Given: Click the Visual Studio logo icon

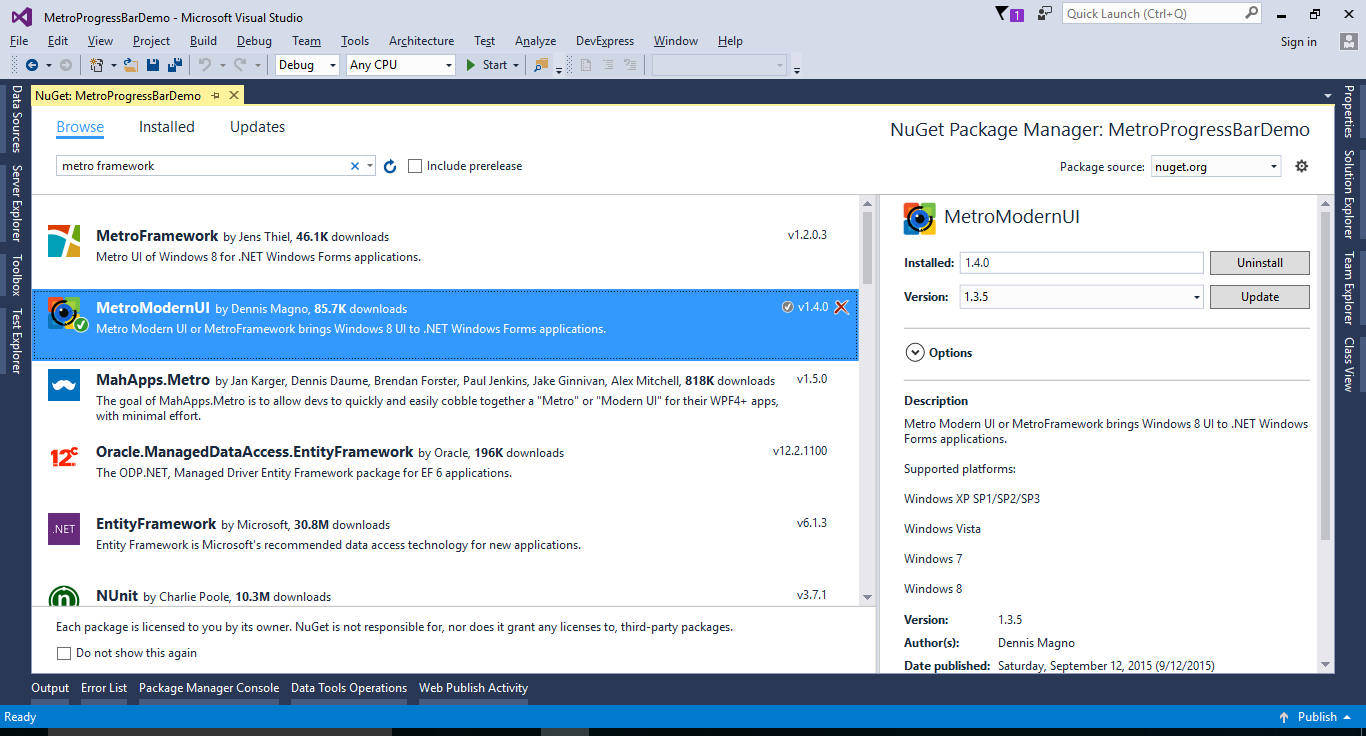Looking at the screenshot, I should click(x=21, y=16).
